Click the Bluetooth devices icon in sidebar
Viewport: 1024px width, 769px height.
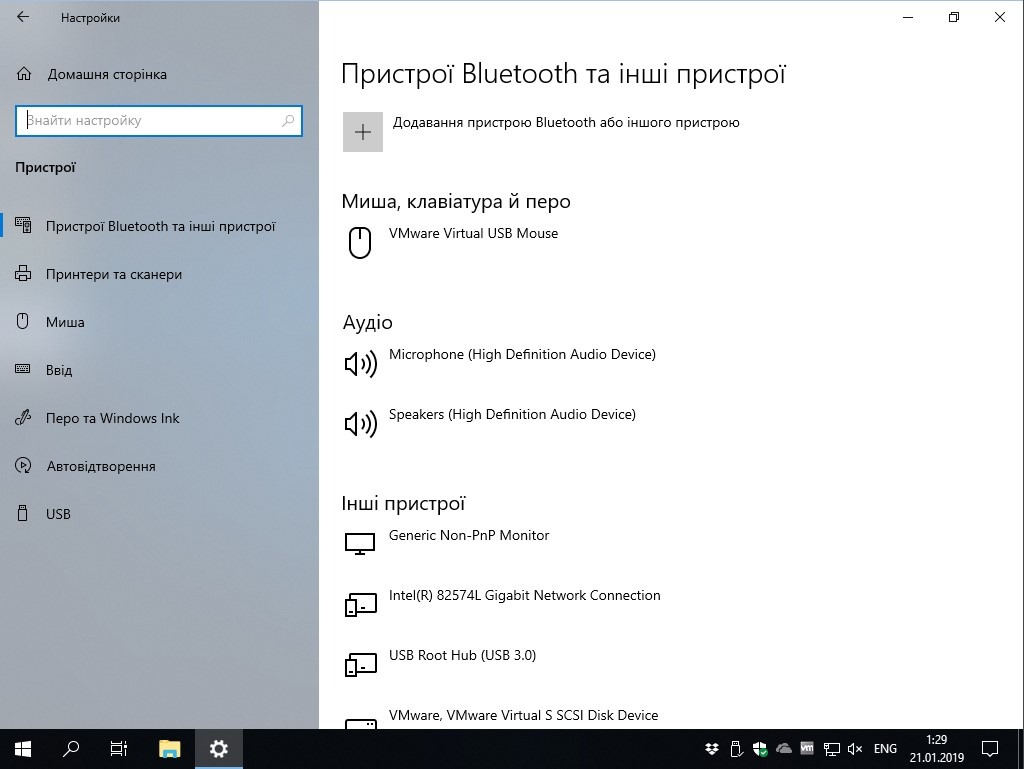pos(23,225)
